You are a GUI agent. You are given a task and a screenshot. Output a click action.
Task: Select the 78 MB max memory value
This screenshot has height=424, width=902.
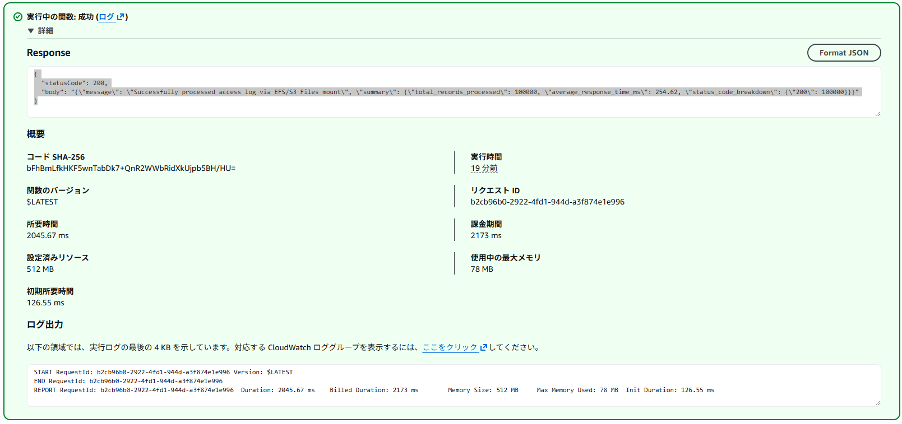(x=482, y=269)
